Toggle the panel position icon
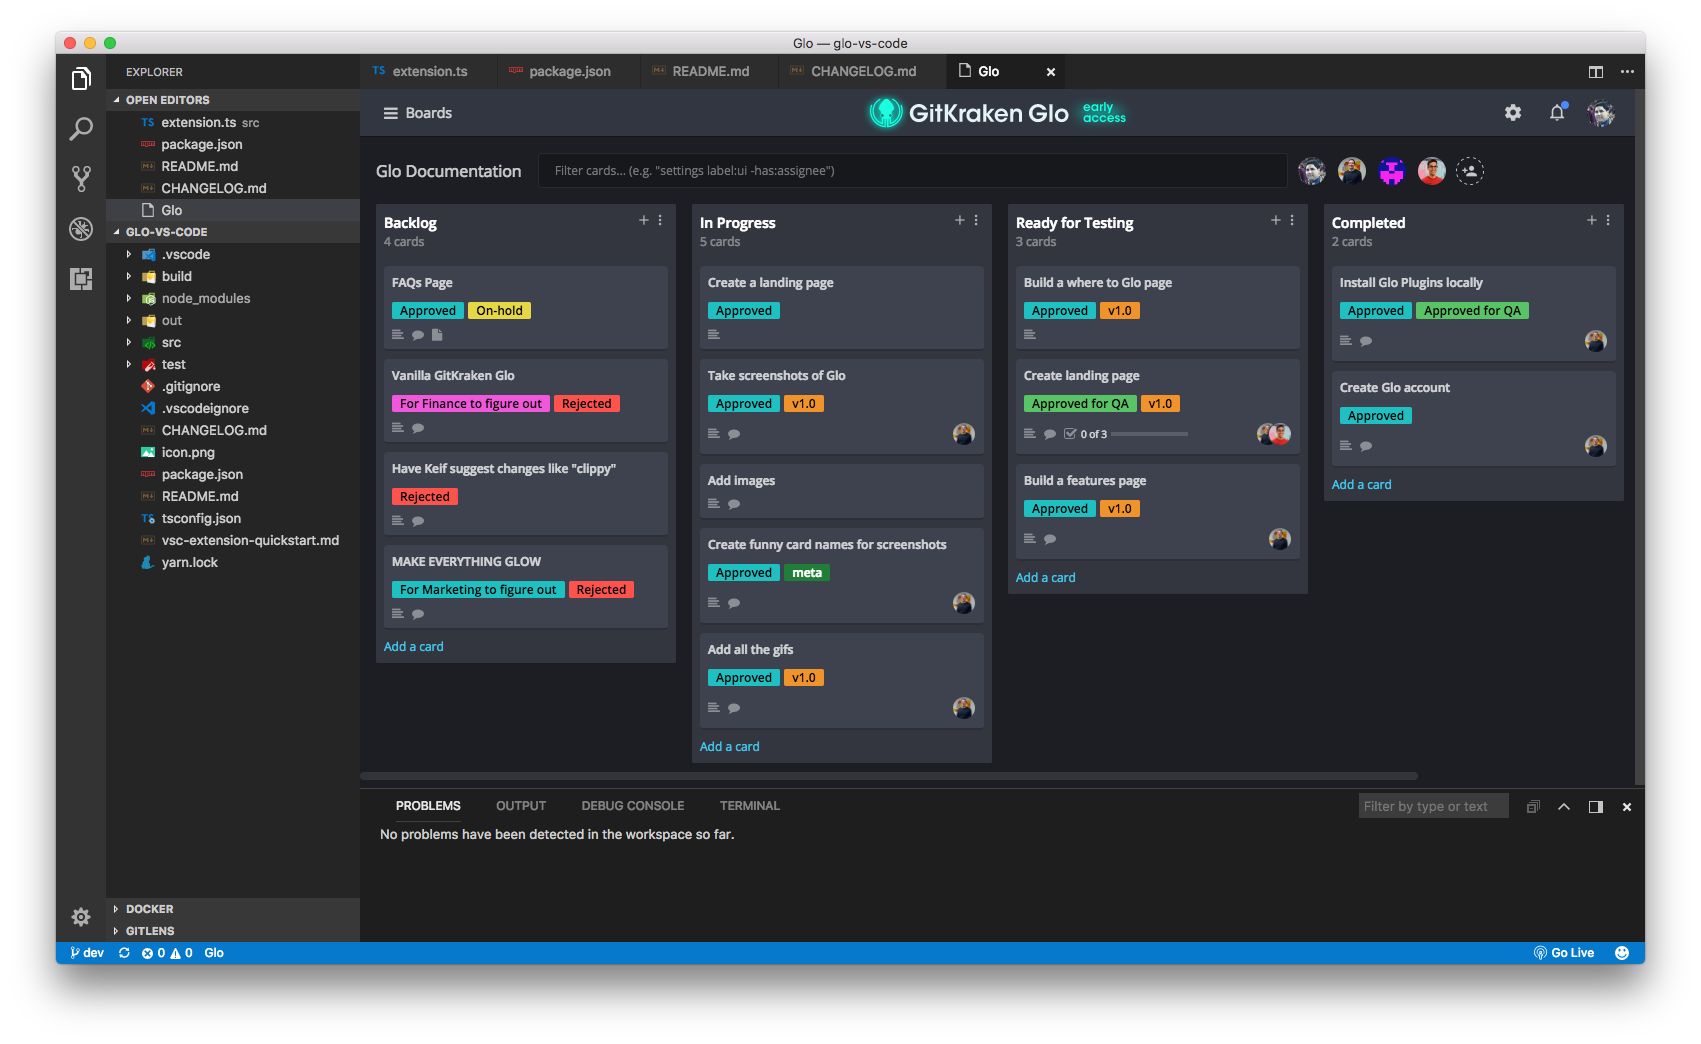This screenshot has width=1701, height=1044. pos(1596,807)
